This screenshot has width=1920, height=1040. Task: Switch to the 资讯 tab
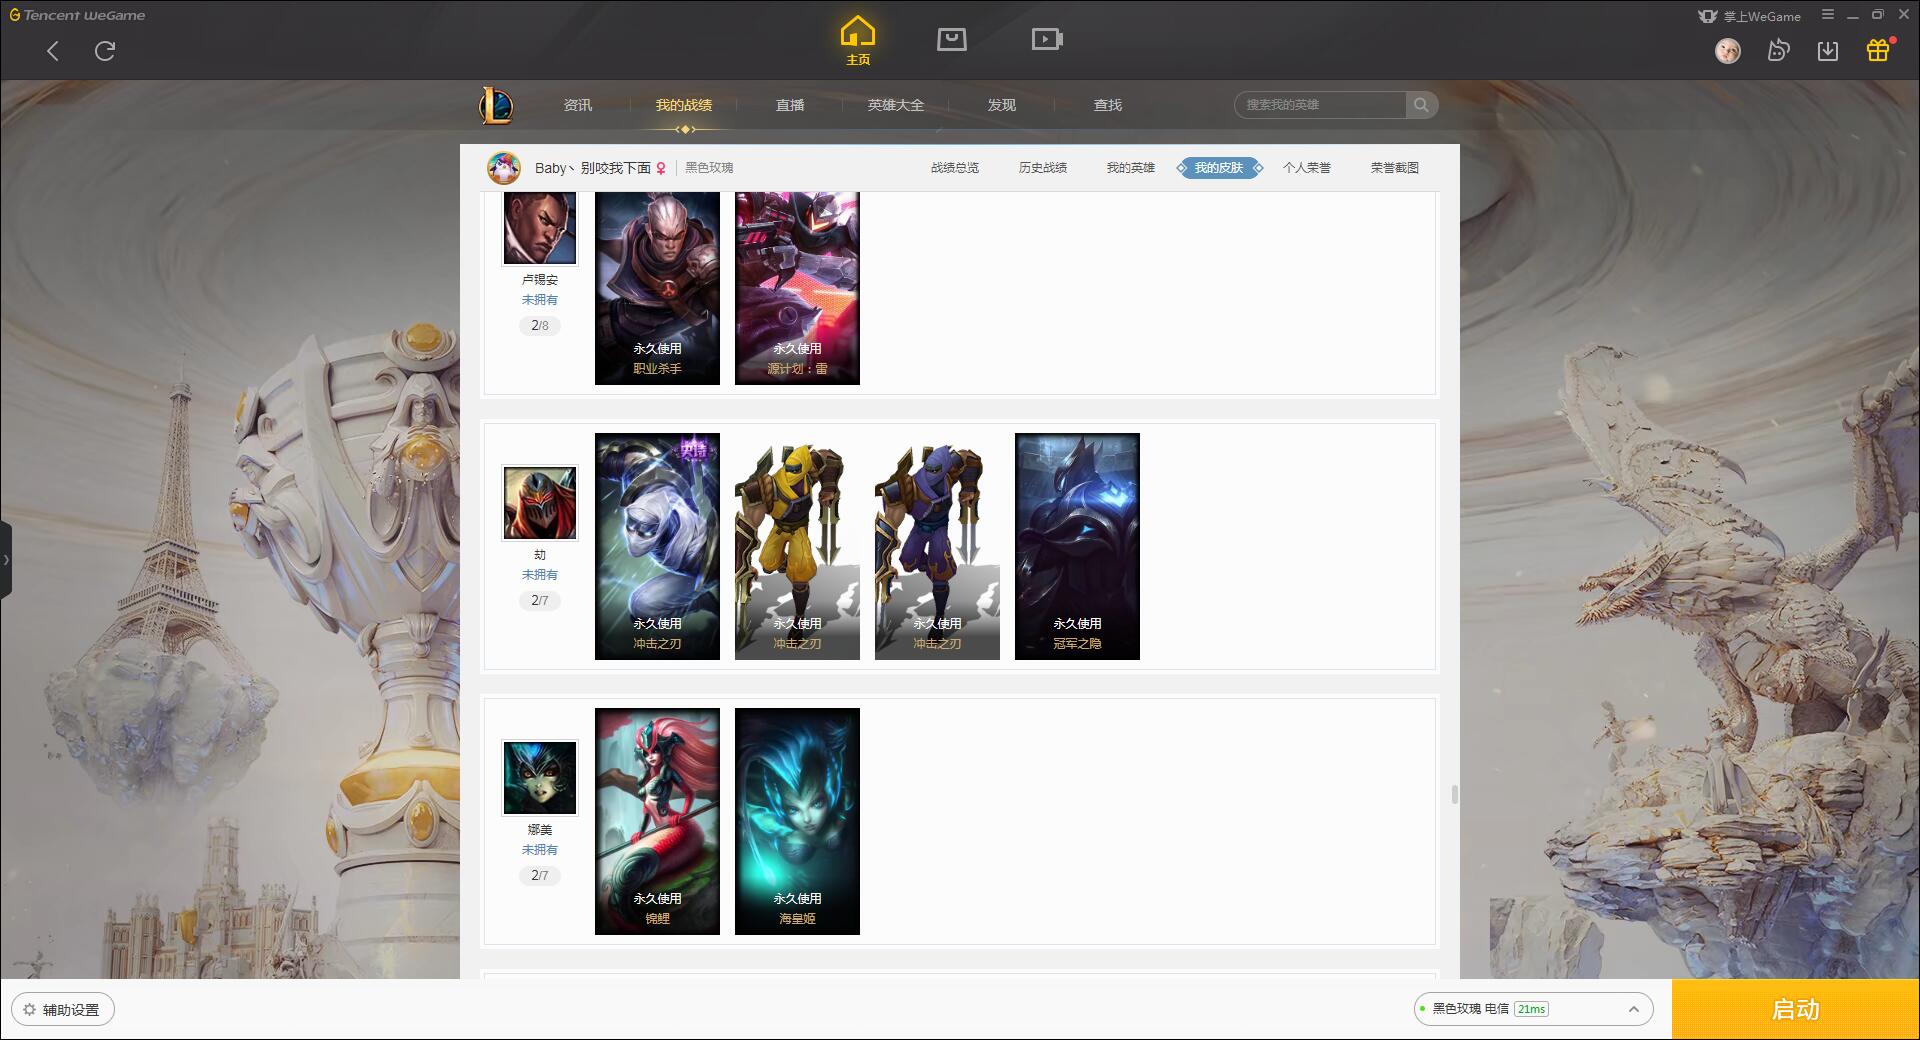coord(578,105)
